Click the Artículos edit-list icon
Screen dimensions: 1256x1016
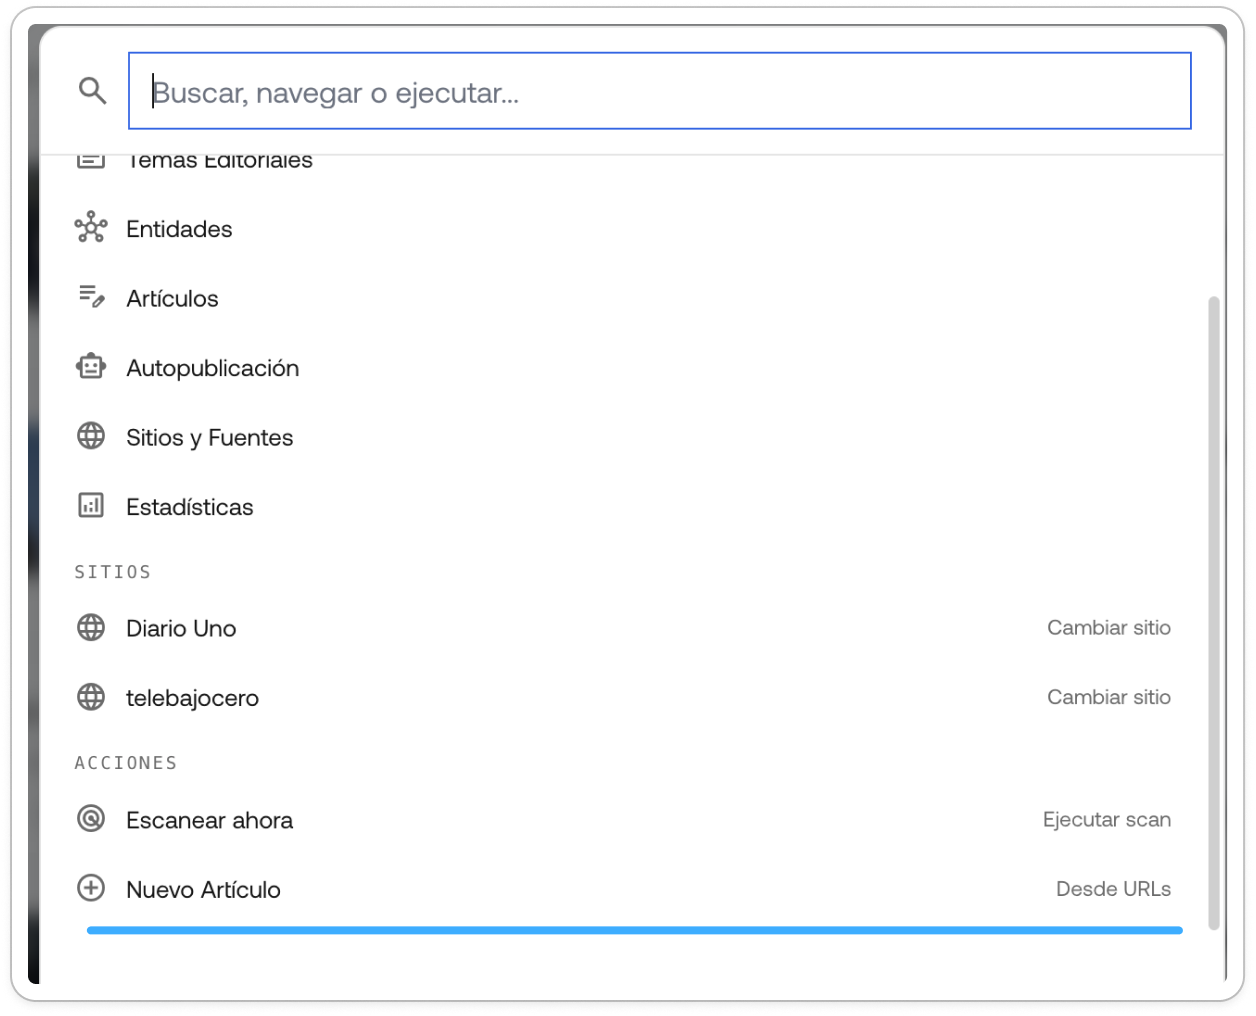point(91,297)
